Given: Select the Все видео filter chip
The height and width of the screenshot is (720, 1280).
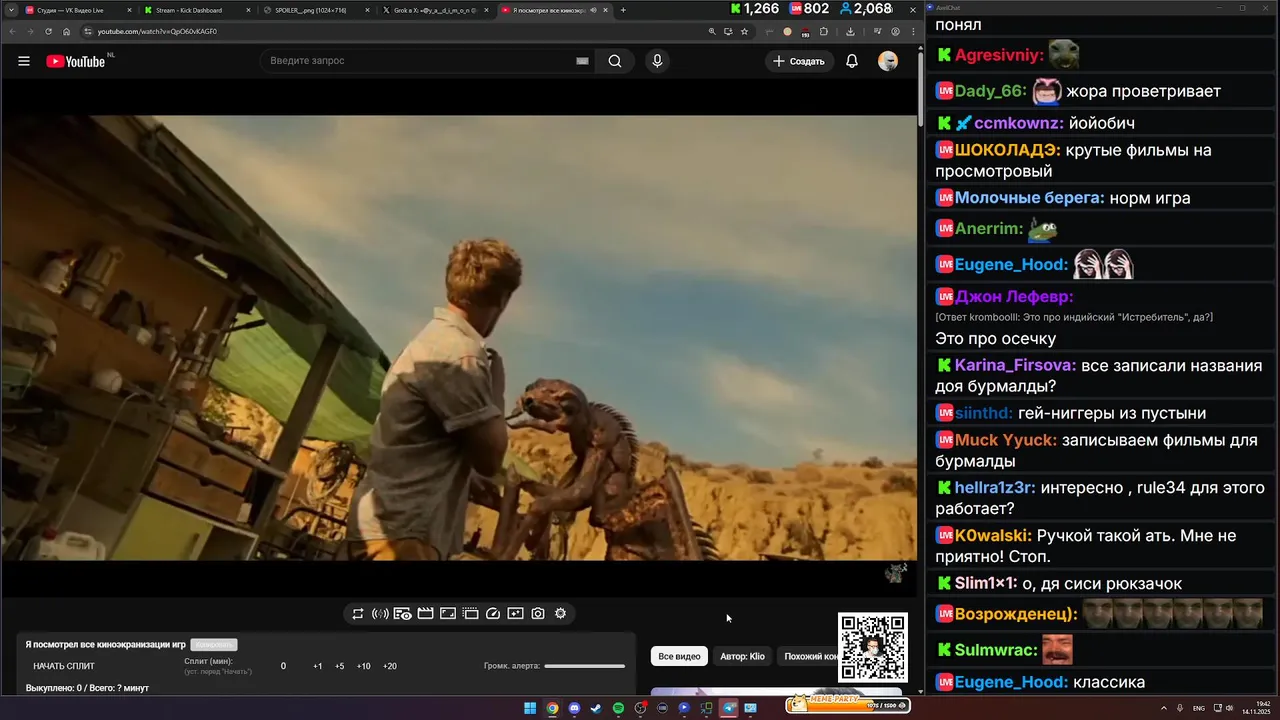Looking at the screenshot, I should click(679, 656).
